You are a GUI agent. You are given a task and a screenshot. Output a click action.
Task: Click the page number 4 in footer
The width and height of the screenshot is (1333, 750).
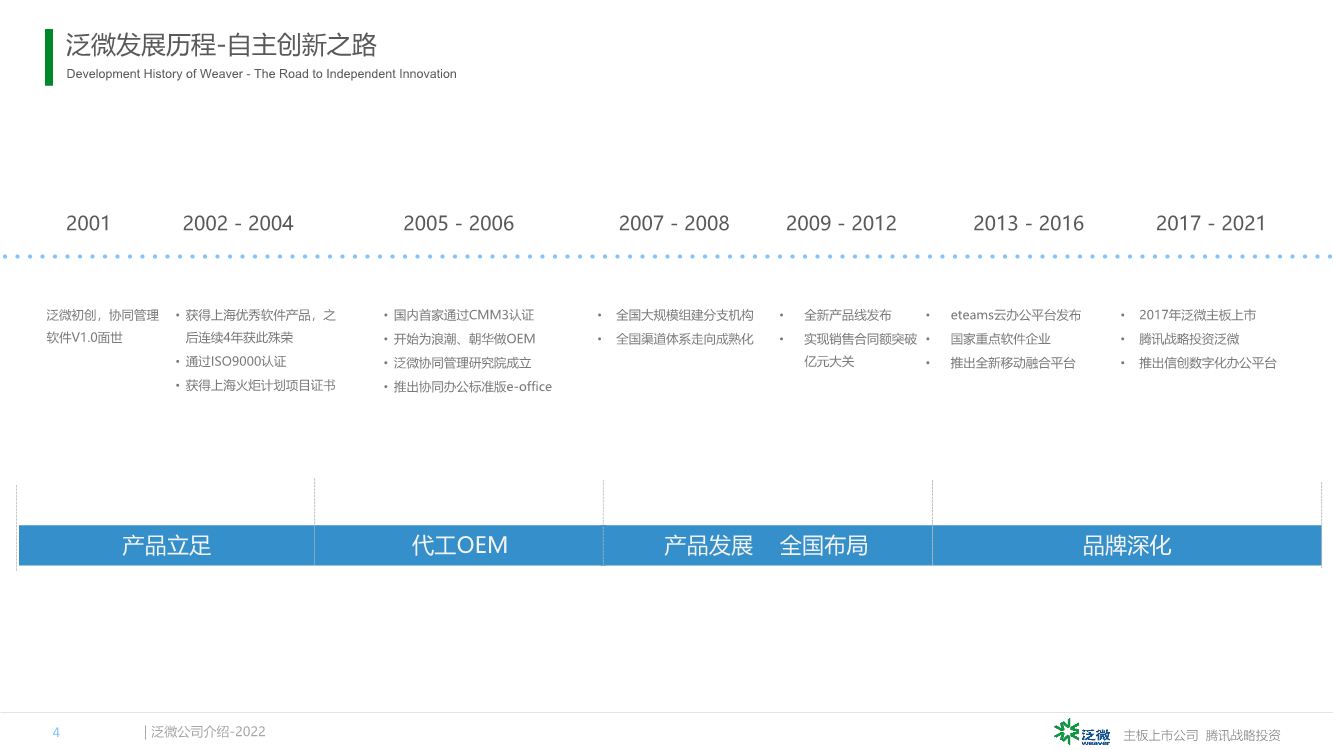[56, 733]
